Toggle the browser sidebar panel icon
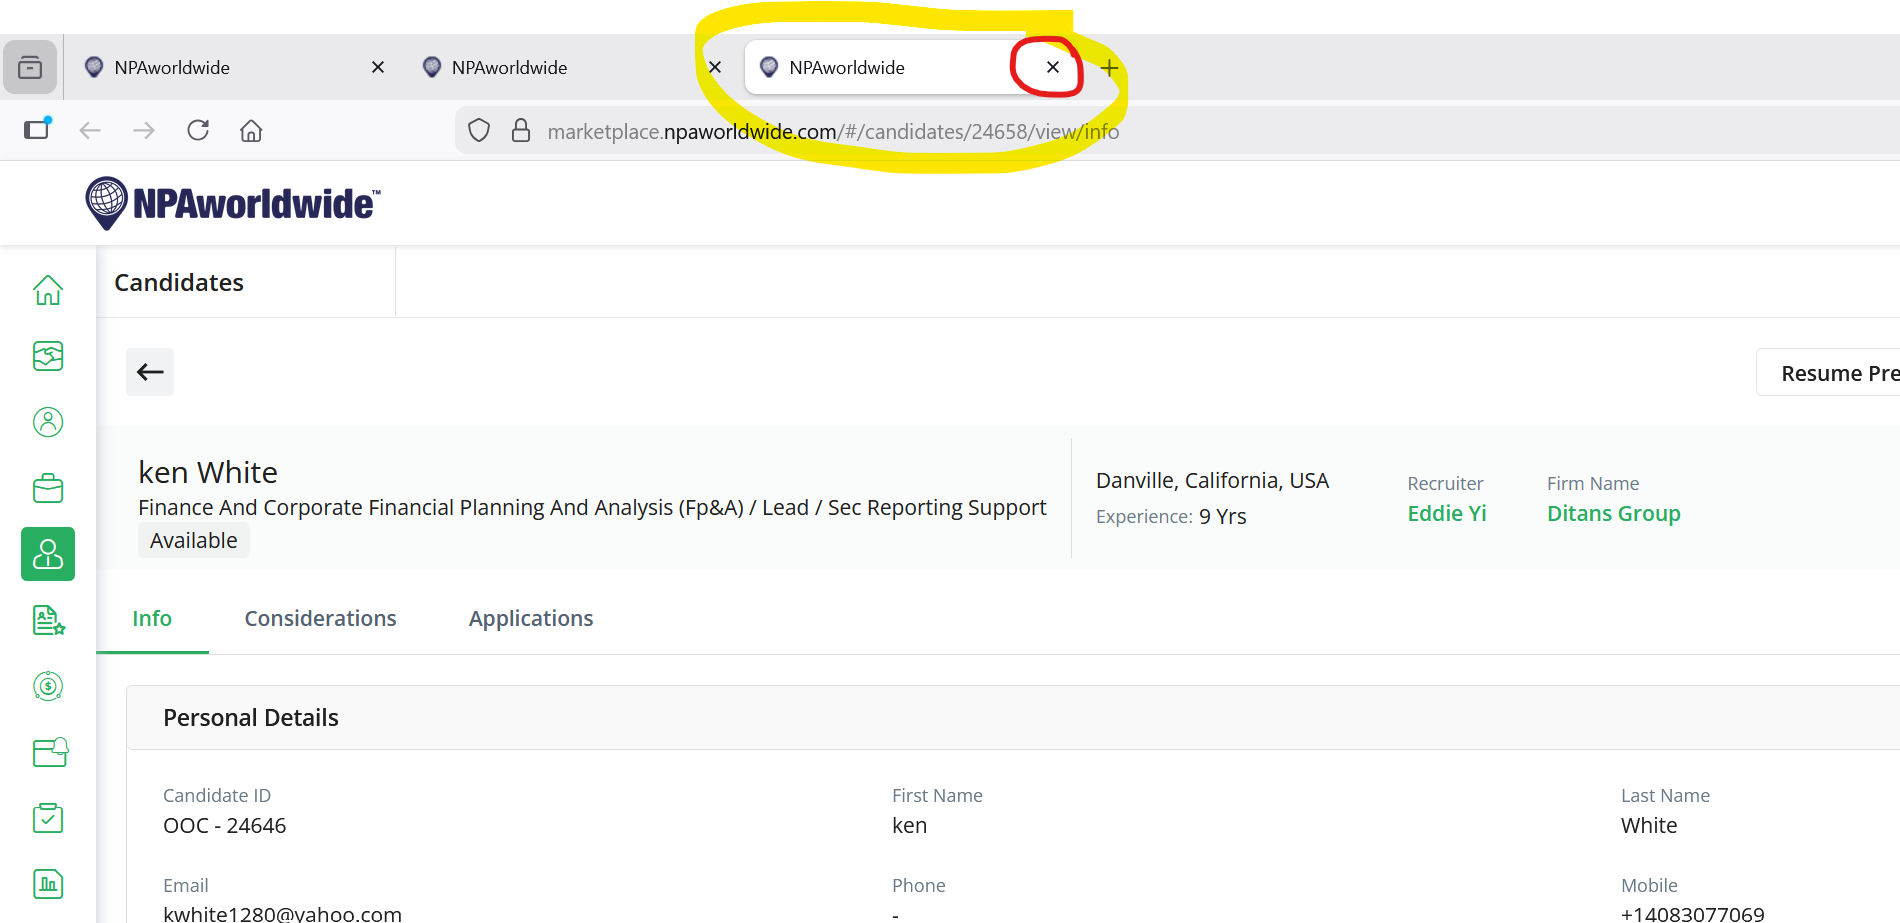 pyautogui.click(x=37, y=129)
